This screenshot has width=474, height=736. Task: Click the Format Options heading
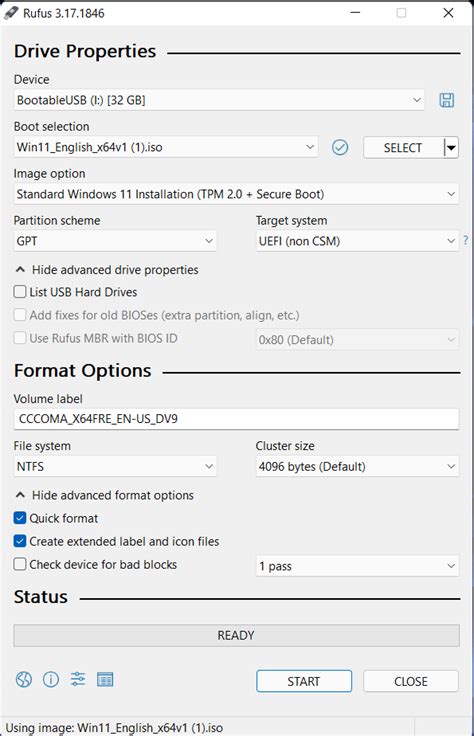[x=83, y=370]
